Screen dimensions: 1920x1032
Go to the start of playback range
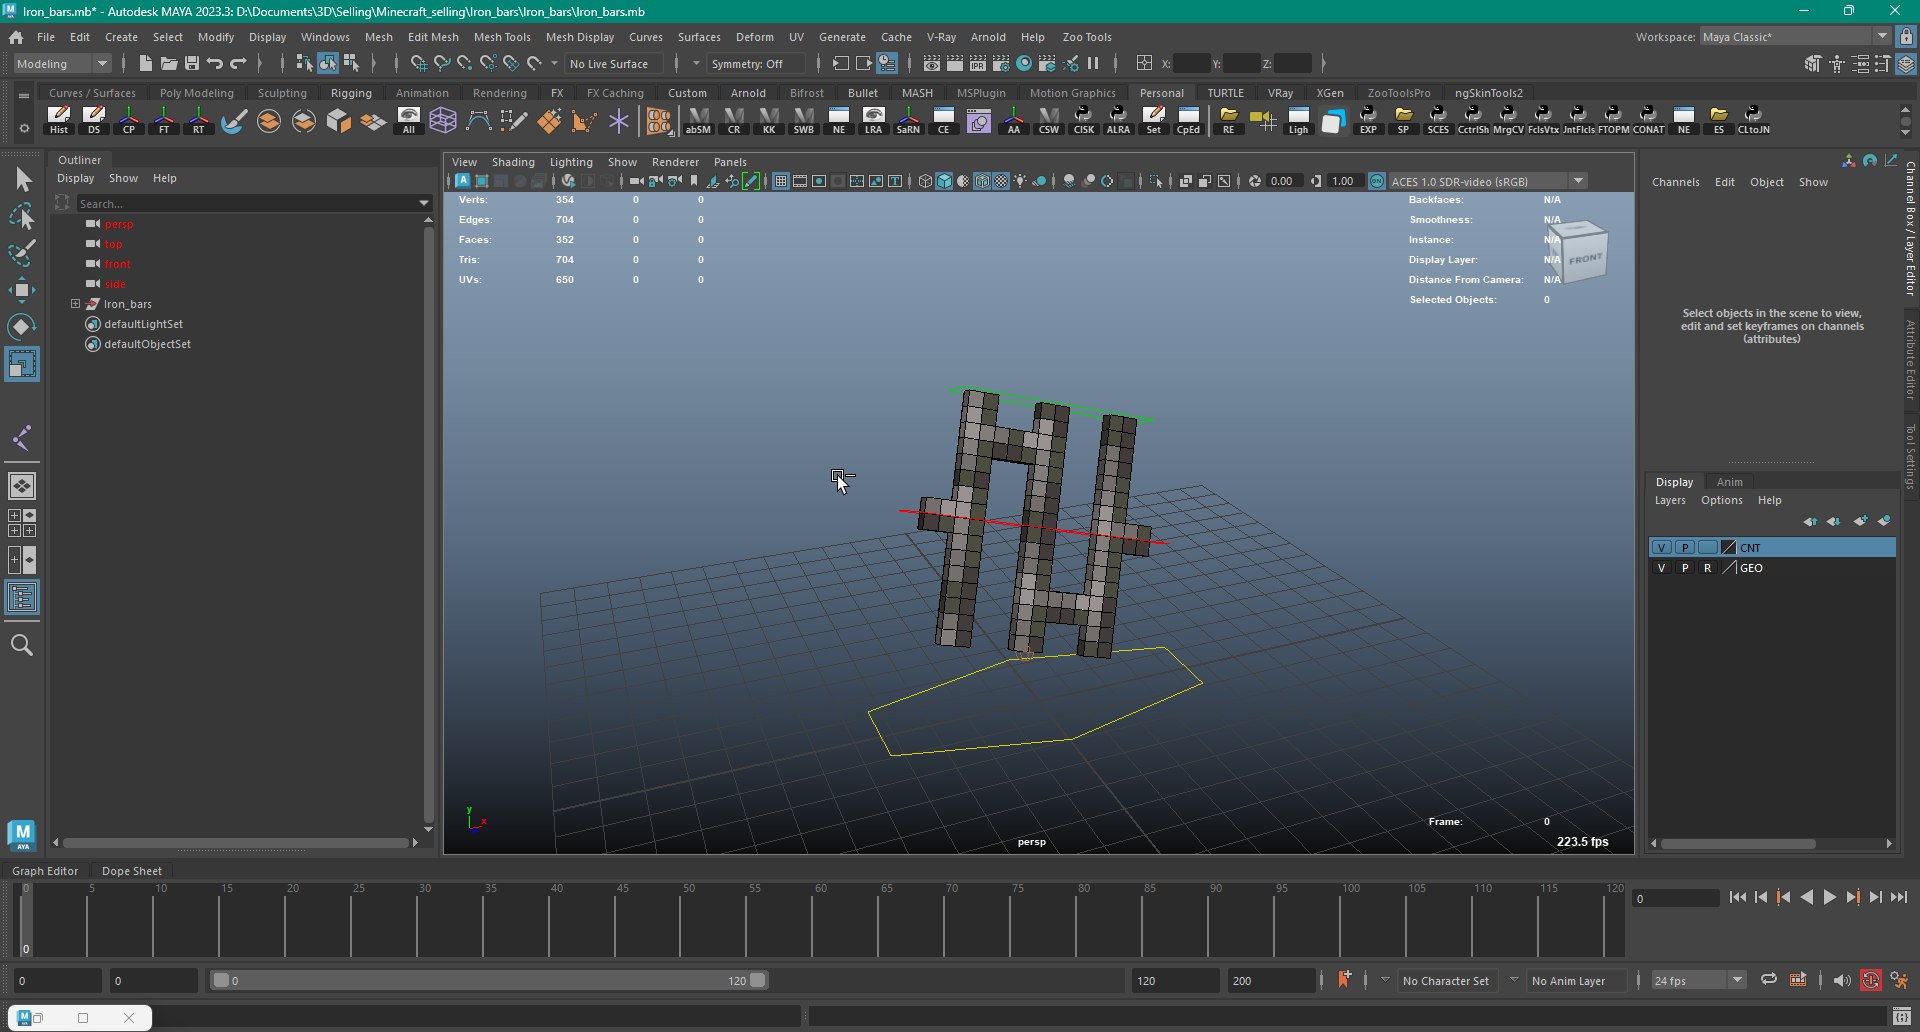(x=1737, y=898)
